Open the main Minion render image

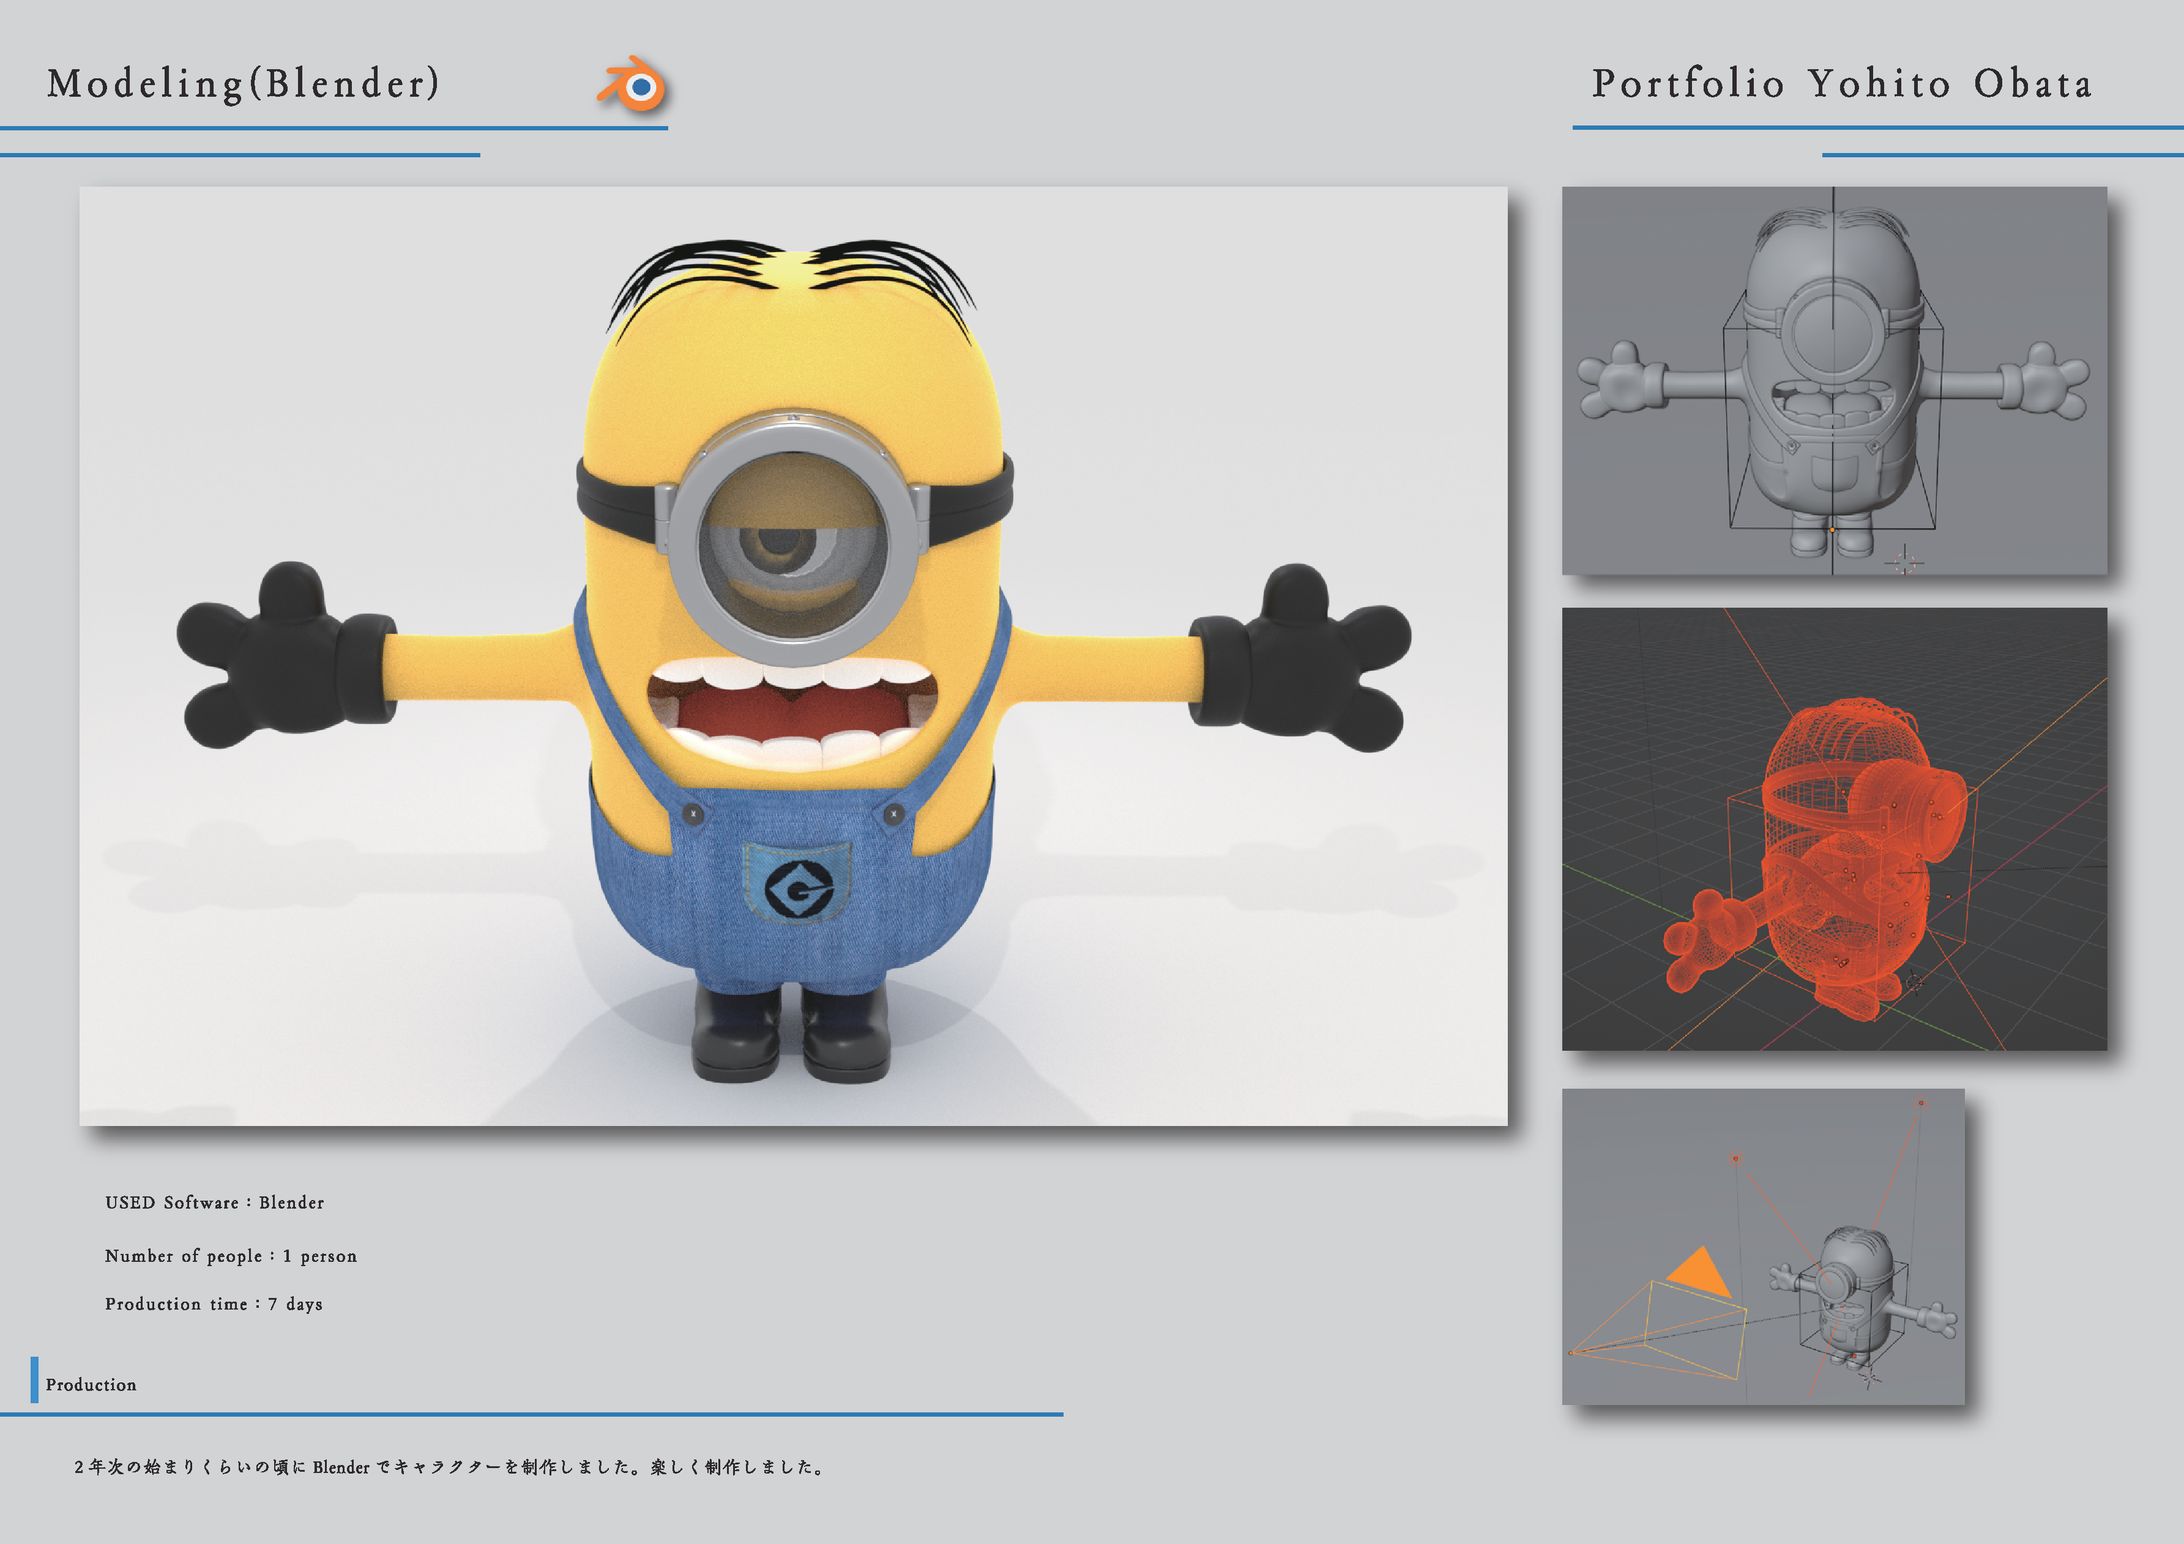pos(793,656)
